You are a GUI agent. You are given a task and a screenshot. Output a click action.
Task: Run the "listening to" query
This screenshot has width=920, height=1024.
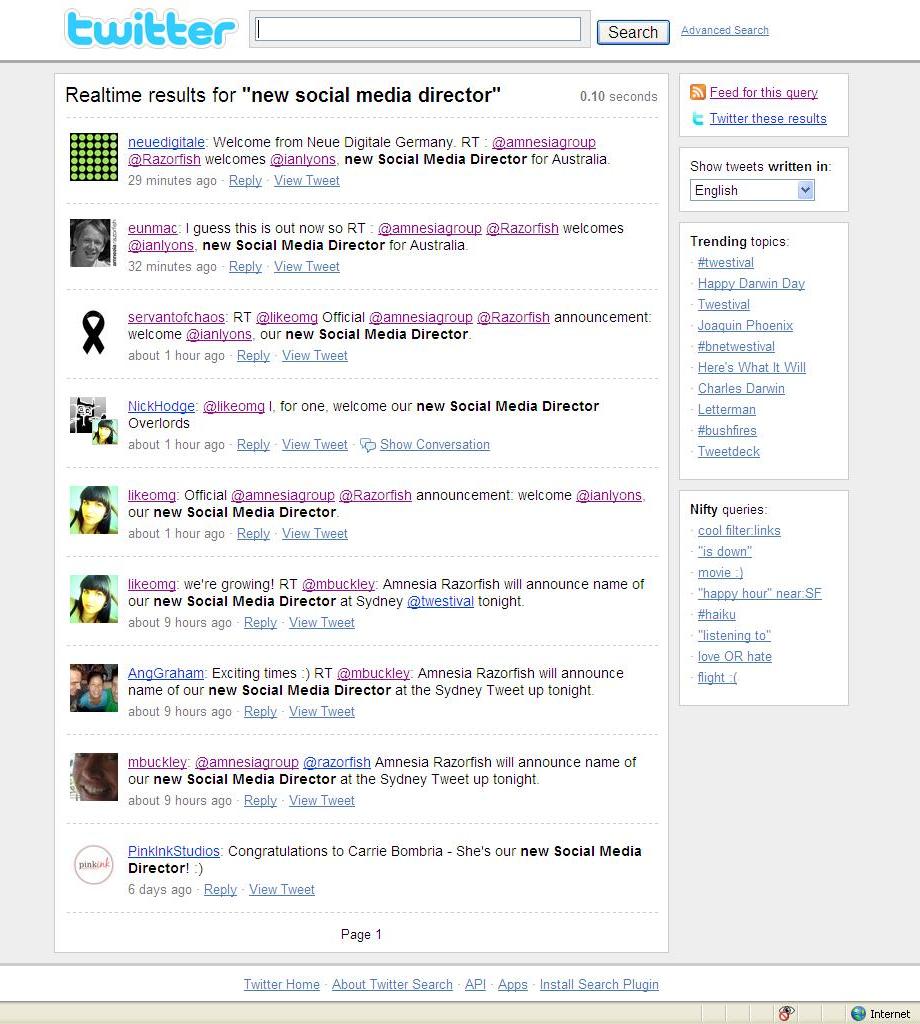(x=734, y=635)
